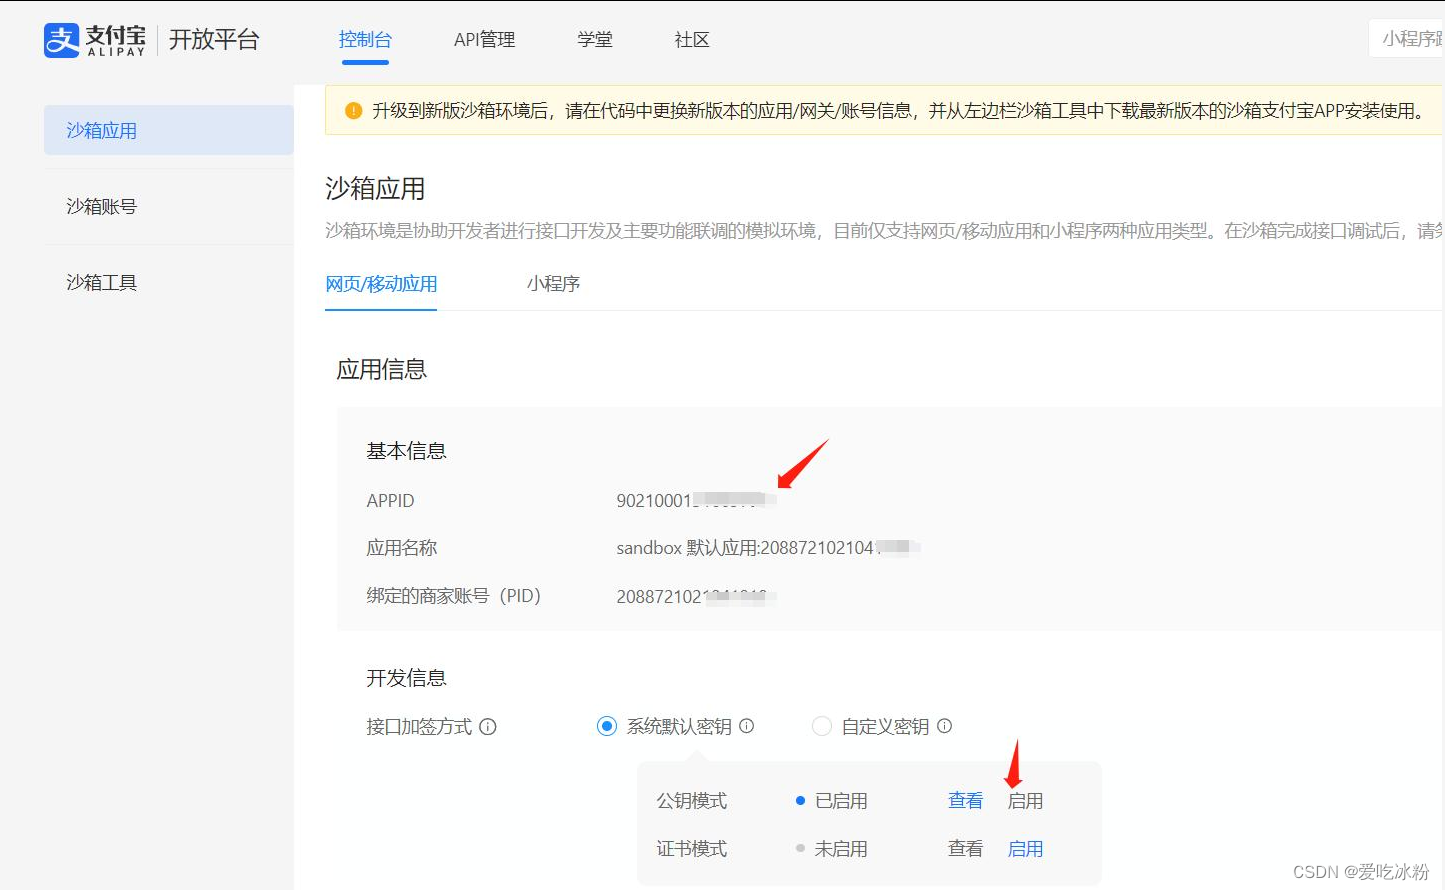Click the PID value starting 208872102

point(694,597)
